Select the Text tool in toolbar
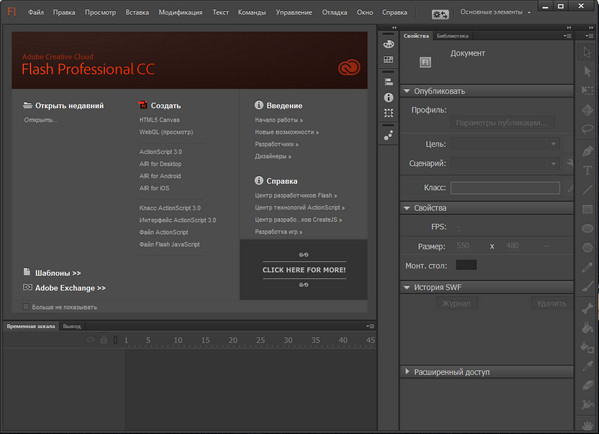Image resolution: width=599 pixels, height=434 pixels. click(587, 170)
